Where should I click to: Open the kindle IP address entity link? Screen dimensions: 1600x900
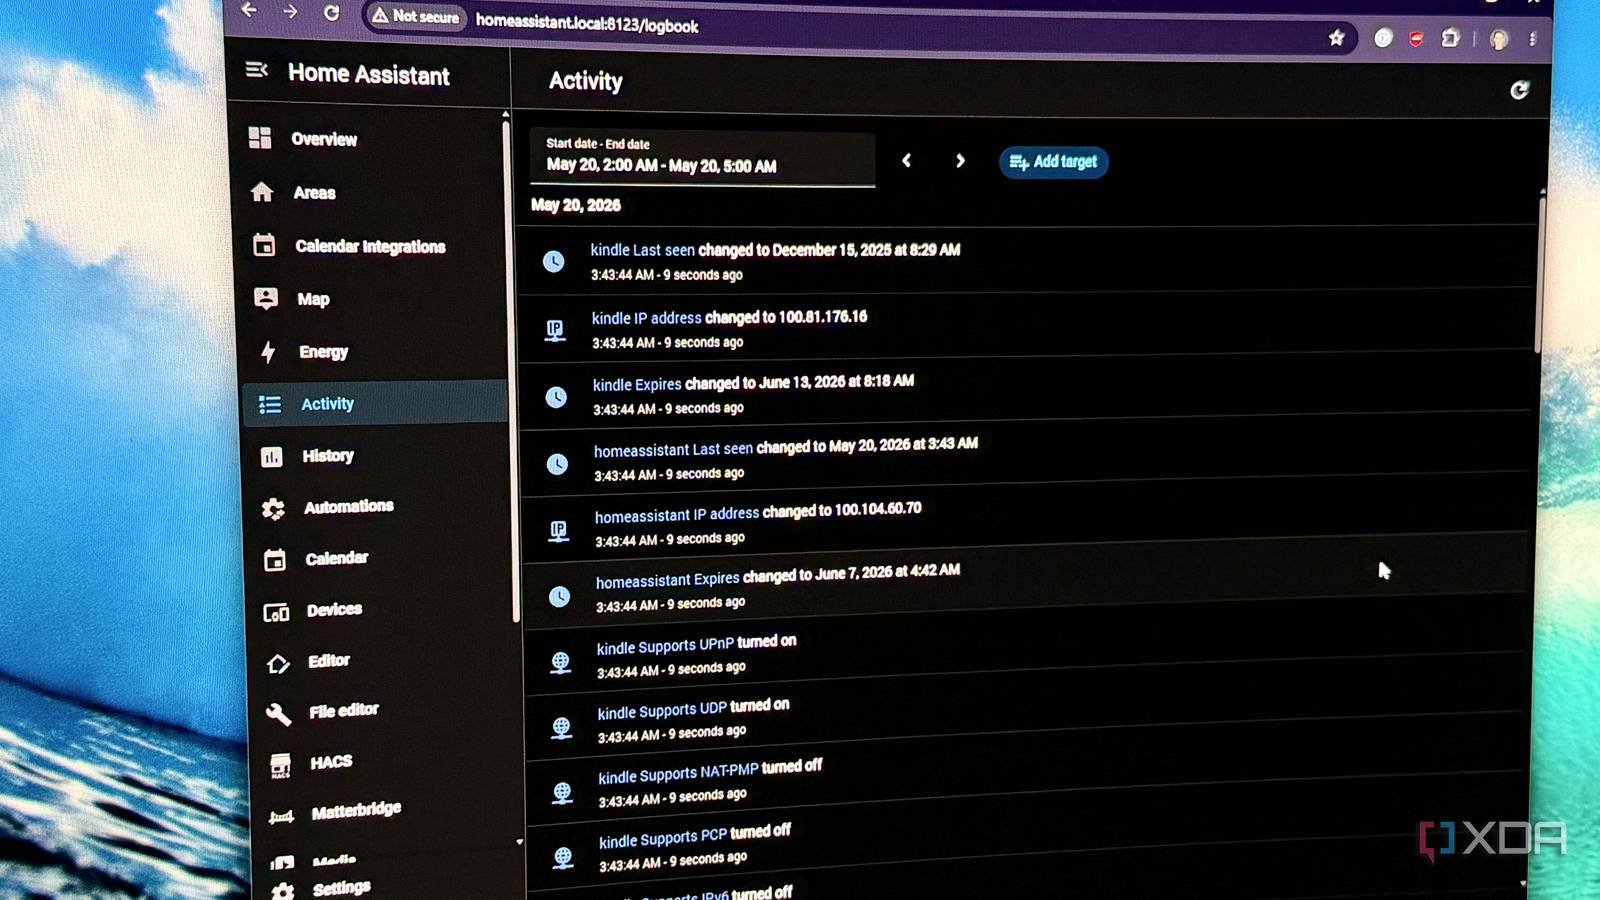[x=646, y=318]
